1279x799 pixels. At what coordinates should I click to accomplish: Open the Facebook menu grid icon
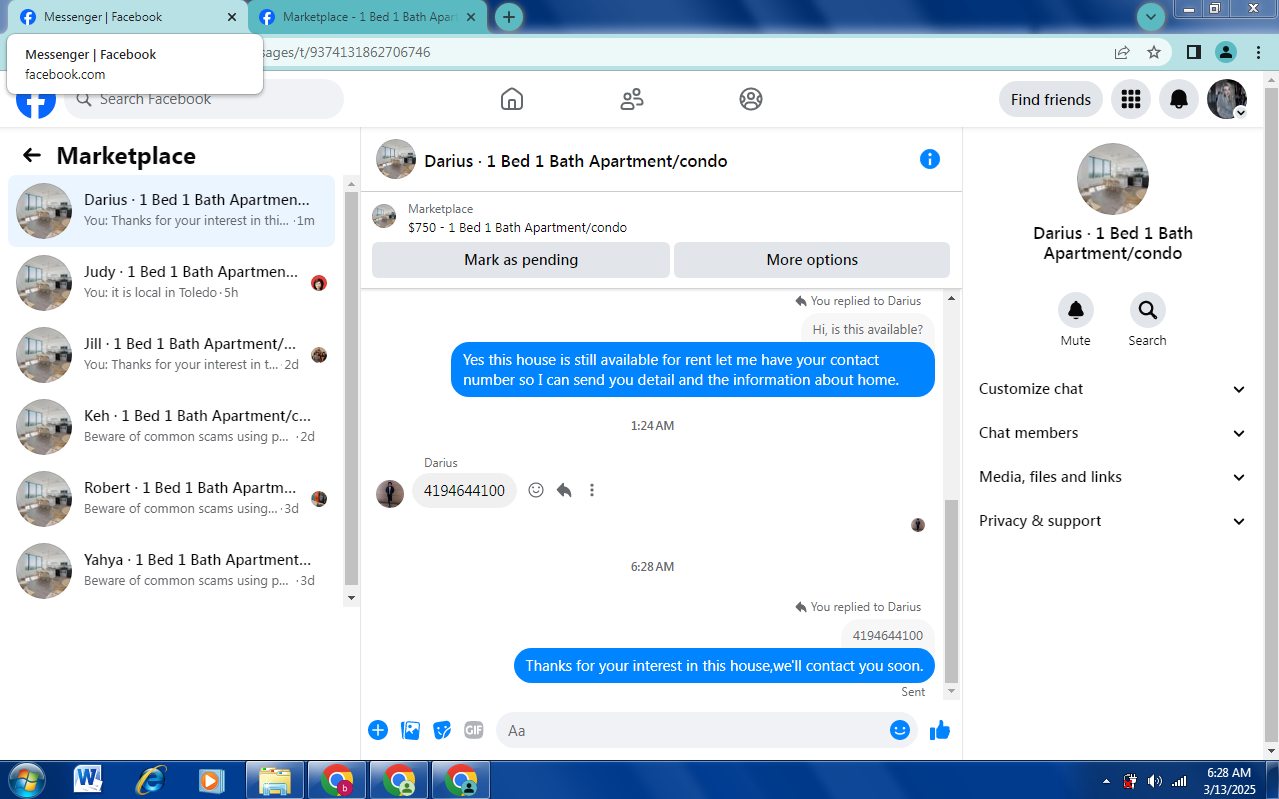[x=1131, y=99]
